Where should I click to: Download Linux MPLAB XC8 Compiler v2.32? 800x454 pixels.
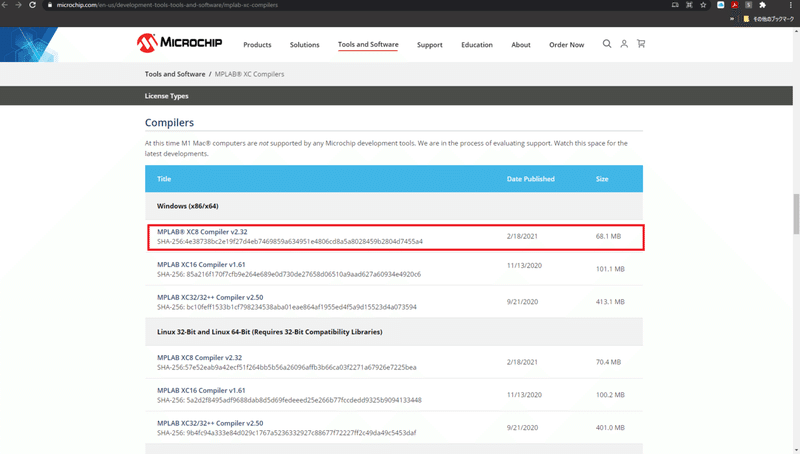click(x=199, y=358)
